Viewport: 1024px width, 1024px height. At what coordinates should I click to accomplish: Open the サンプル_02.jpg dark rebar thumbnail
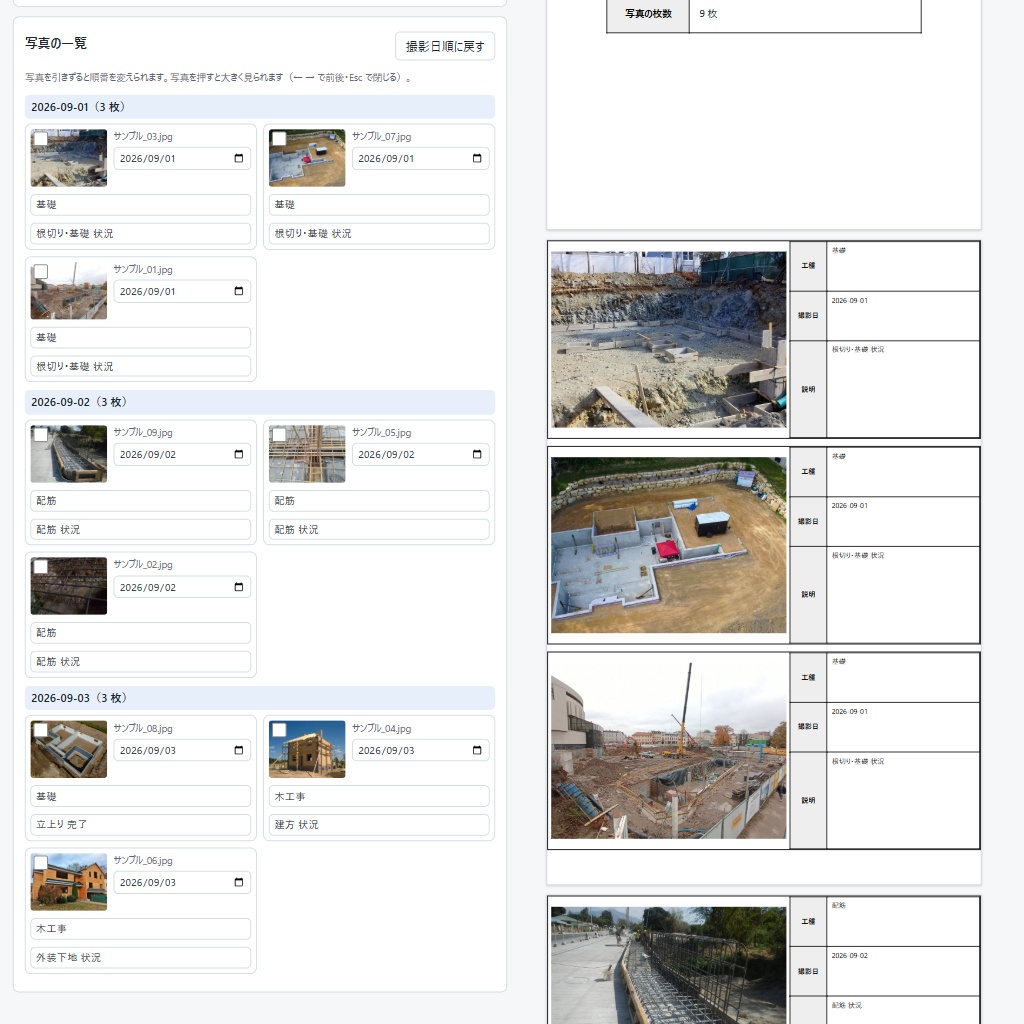point(69,586)
